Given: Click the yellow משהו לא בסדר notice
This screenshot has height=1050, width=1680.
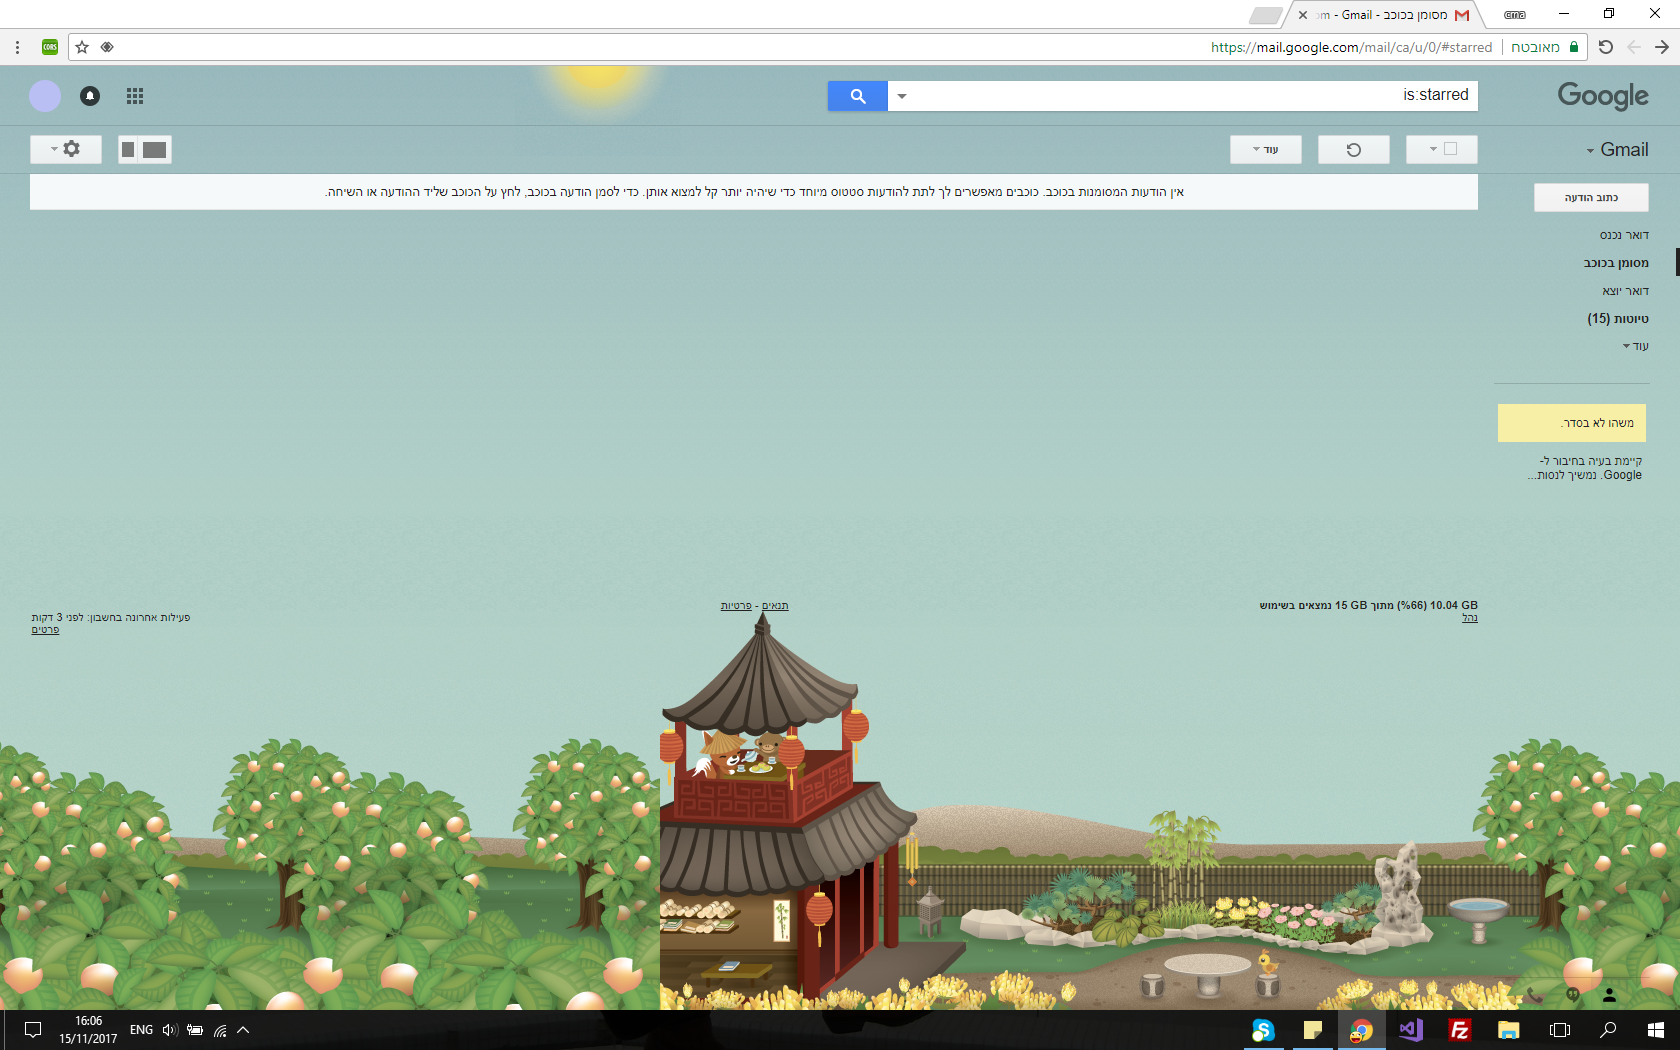Looking at the screenshot, I should 1572,423.
